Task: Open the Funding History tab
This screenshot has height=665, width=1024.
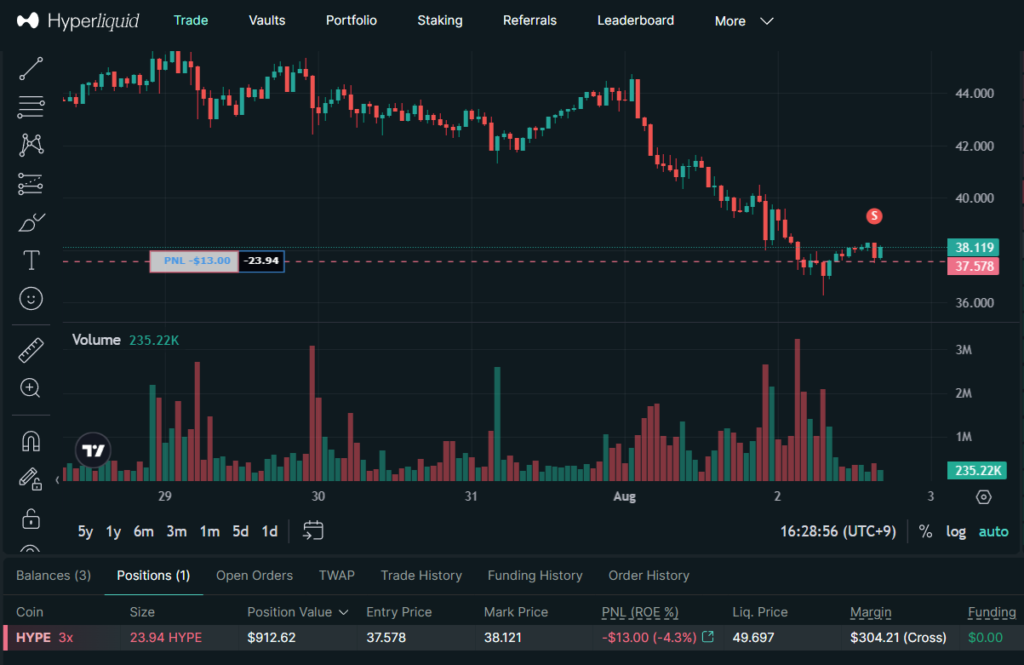Action: 535,576
